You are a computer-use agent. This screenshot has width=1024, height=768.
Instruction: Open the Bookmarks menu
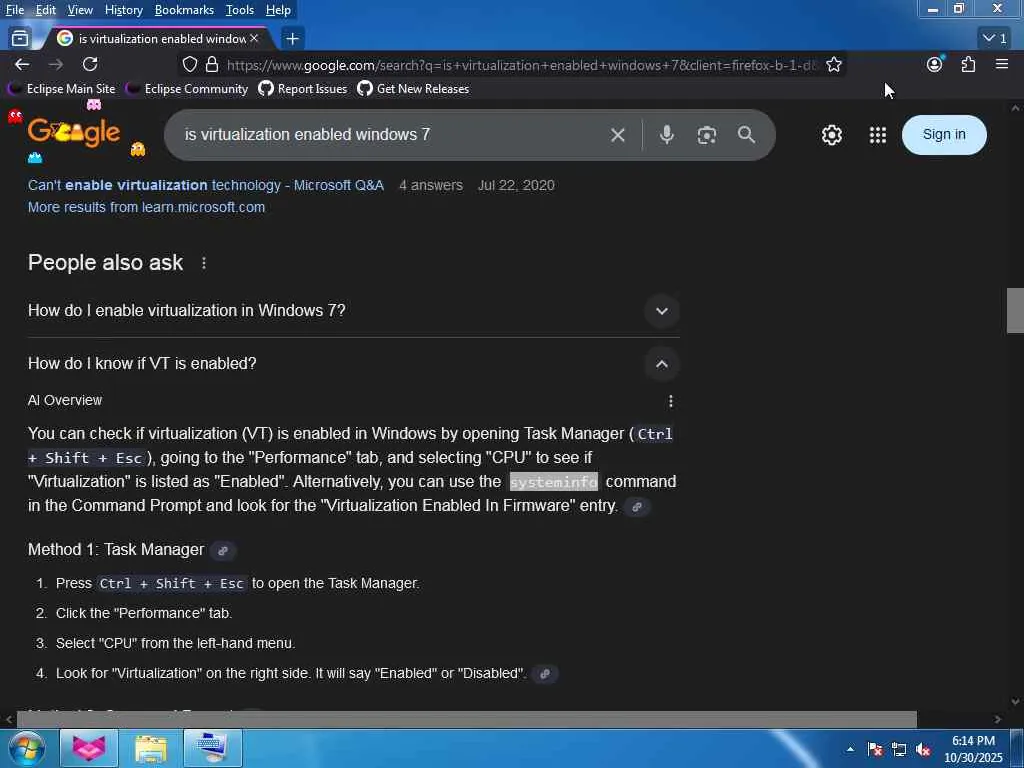point(184,10)
